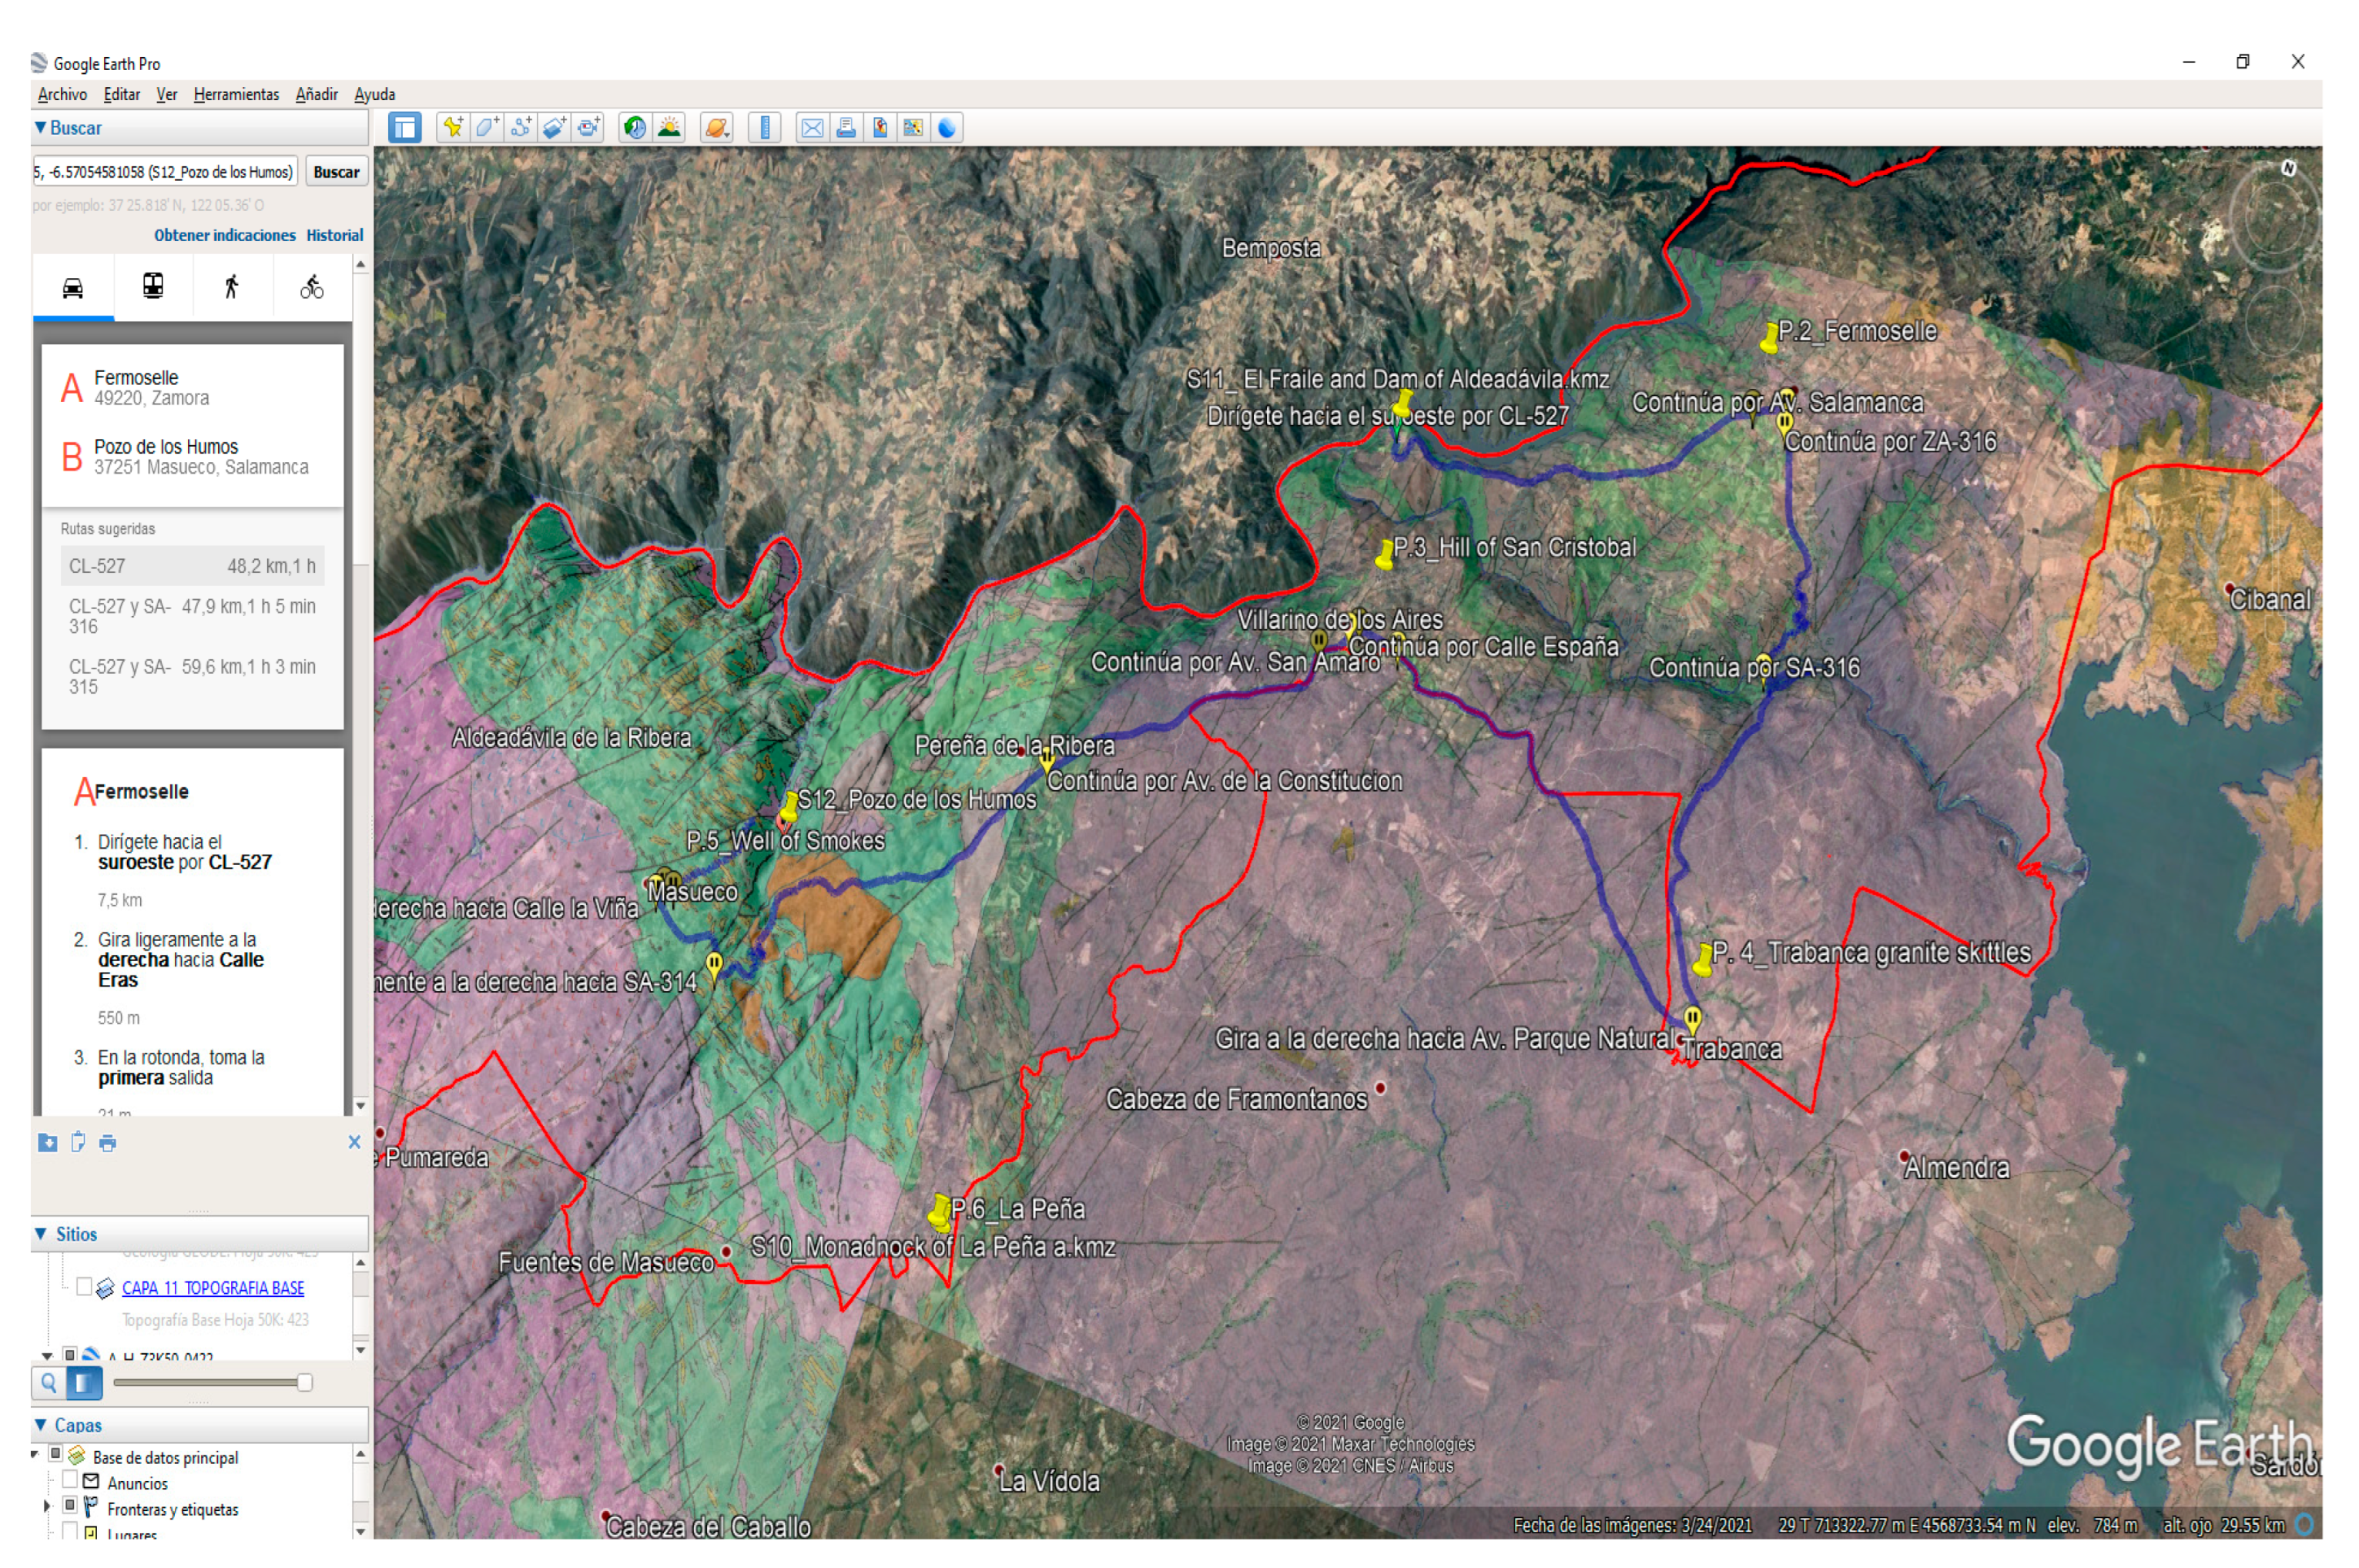The width and height of the screenshot is (2359, 1568).
Task: Click the Add Polygon toolbar icon
Action: [487, 128]
